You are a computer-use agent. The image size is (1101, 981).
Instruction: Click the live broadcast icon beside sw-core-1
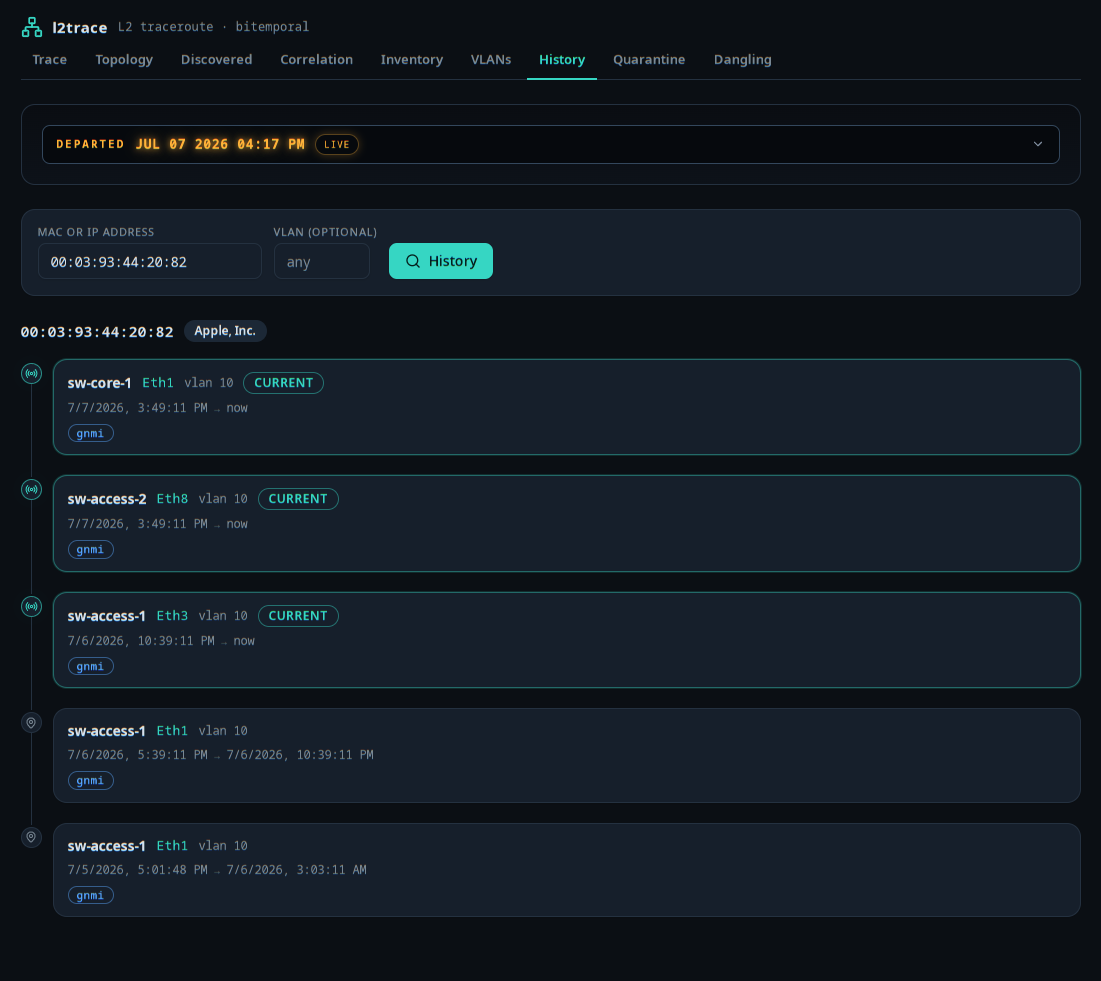(32, 374)
